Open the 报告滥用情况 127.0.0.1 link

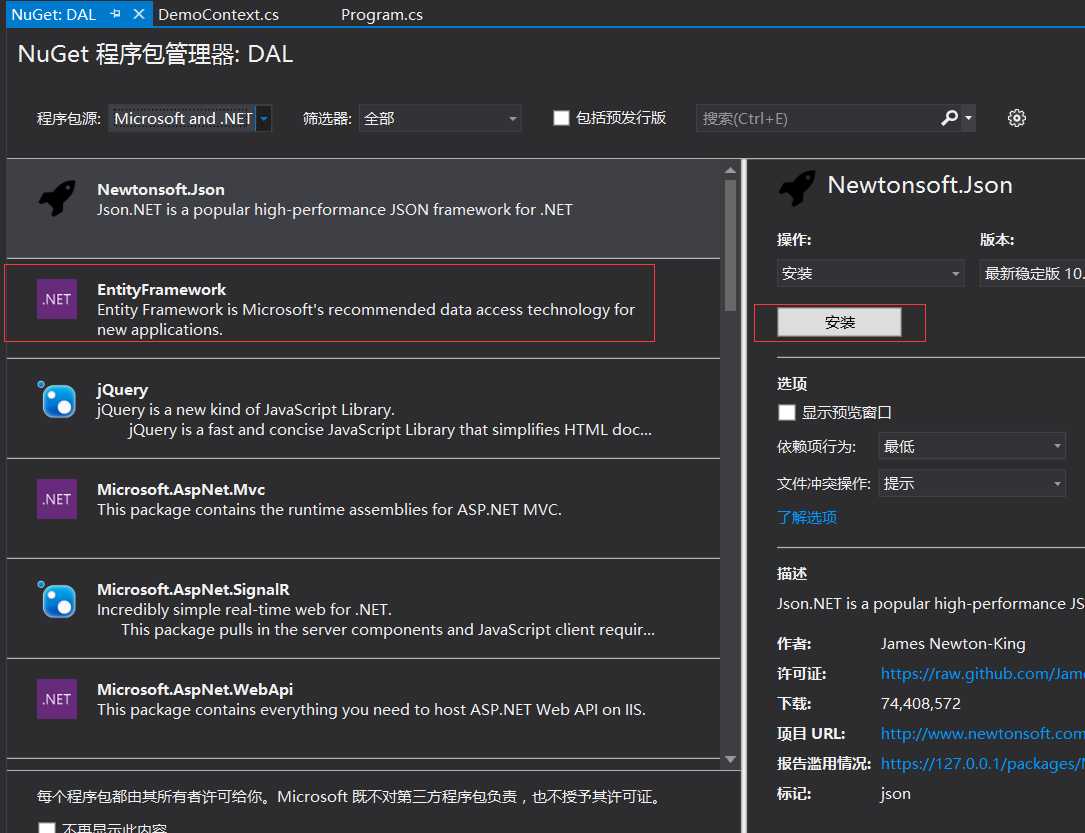(983, 763)
